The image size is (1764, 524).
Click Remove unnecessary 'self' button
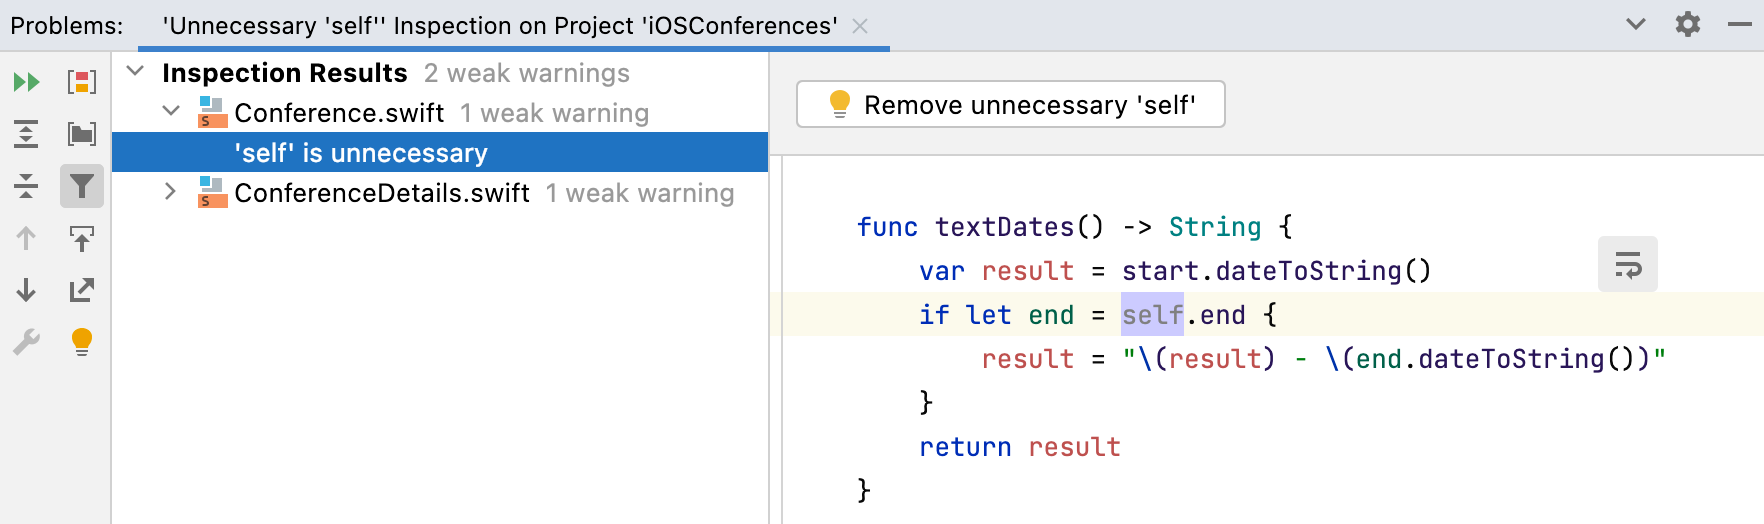pyautogui.click(x=1011, y=104)
